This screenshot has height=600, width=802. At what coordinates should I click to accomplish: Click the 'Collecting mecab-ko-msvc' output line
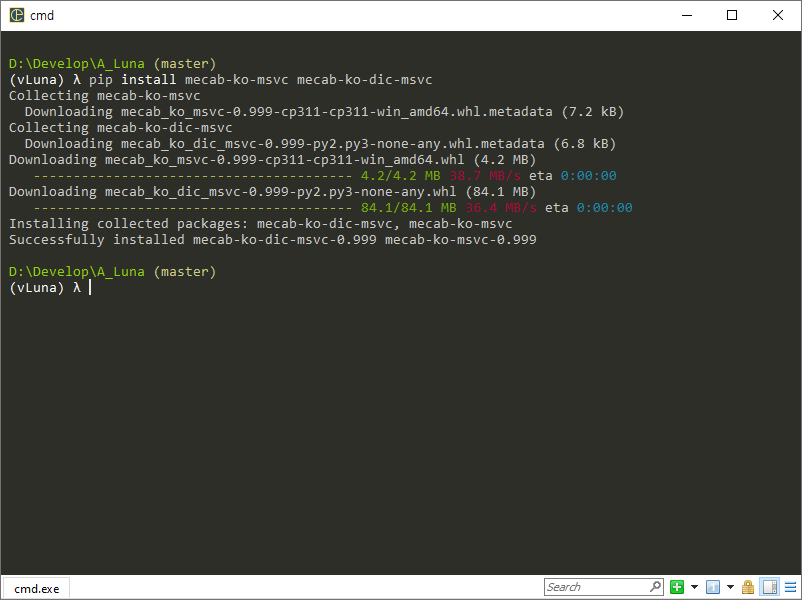[x=105, y=96]
